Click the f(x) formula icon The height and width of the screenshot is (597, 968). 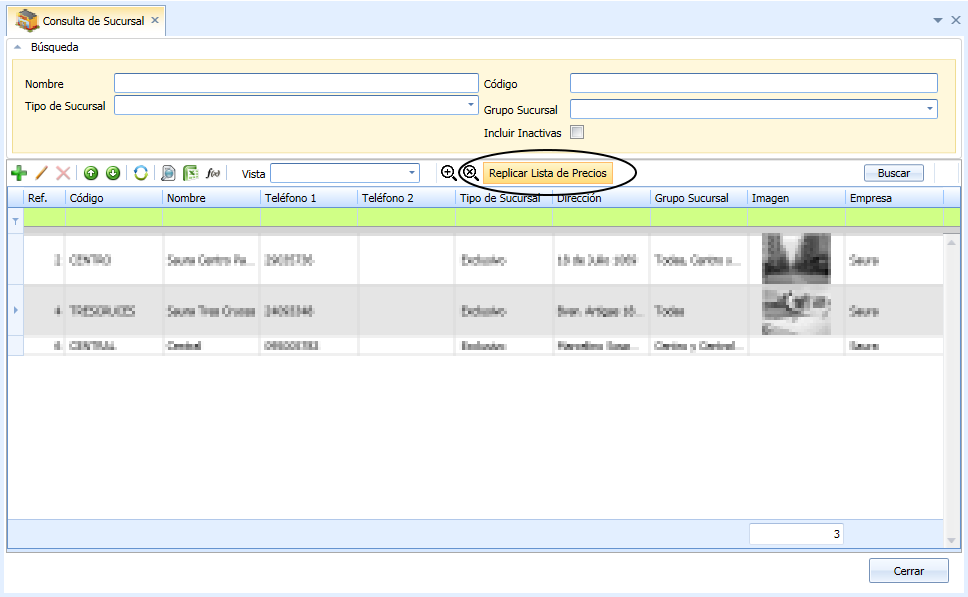pos(213,173)
